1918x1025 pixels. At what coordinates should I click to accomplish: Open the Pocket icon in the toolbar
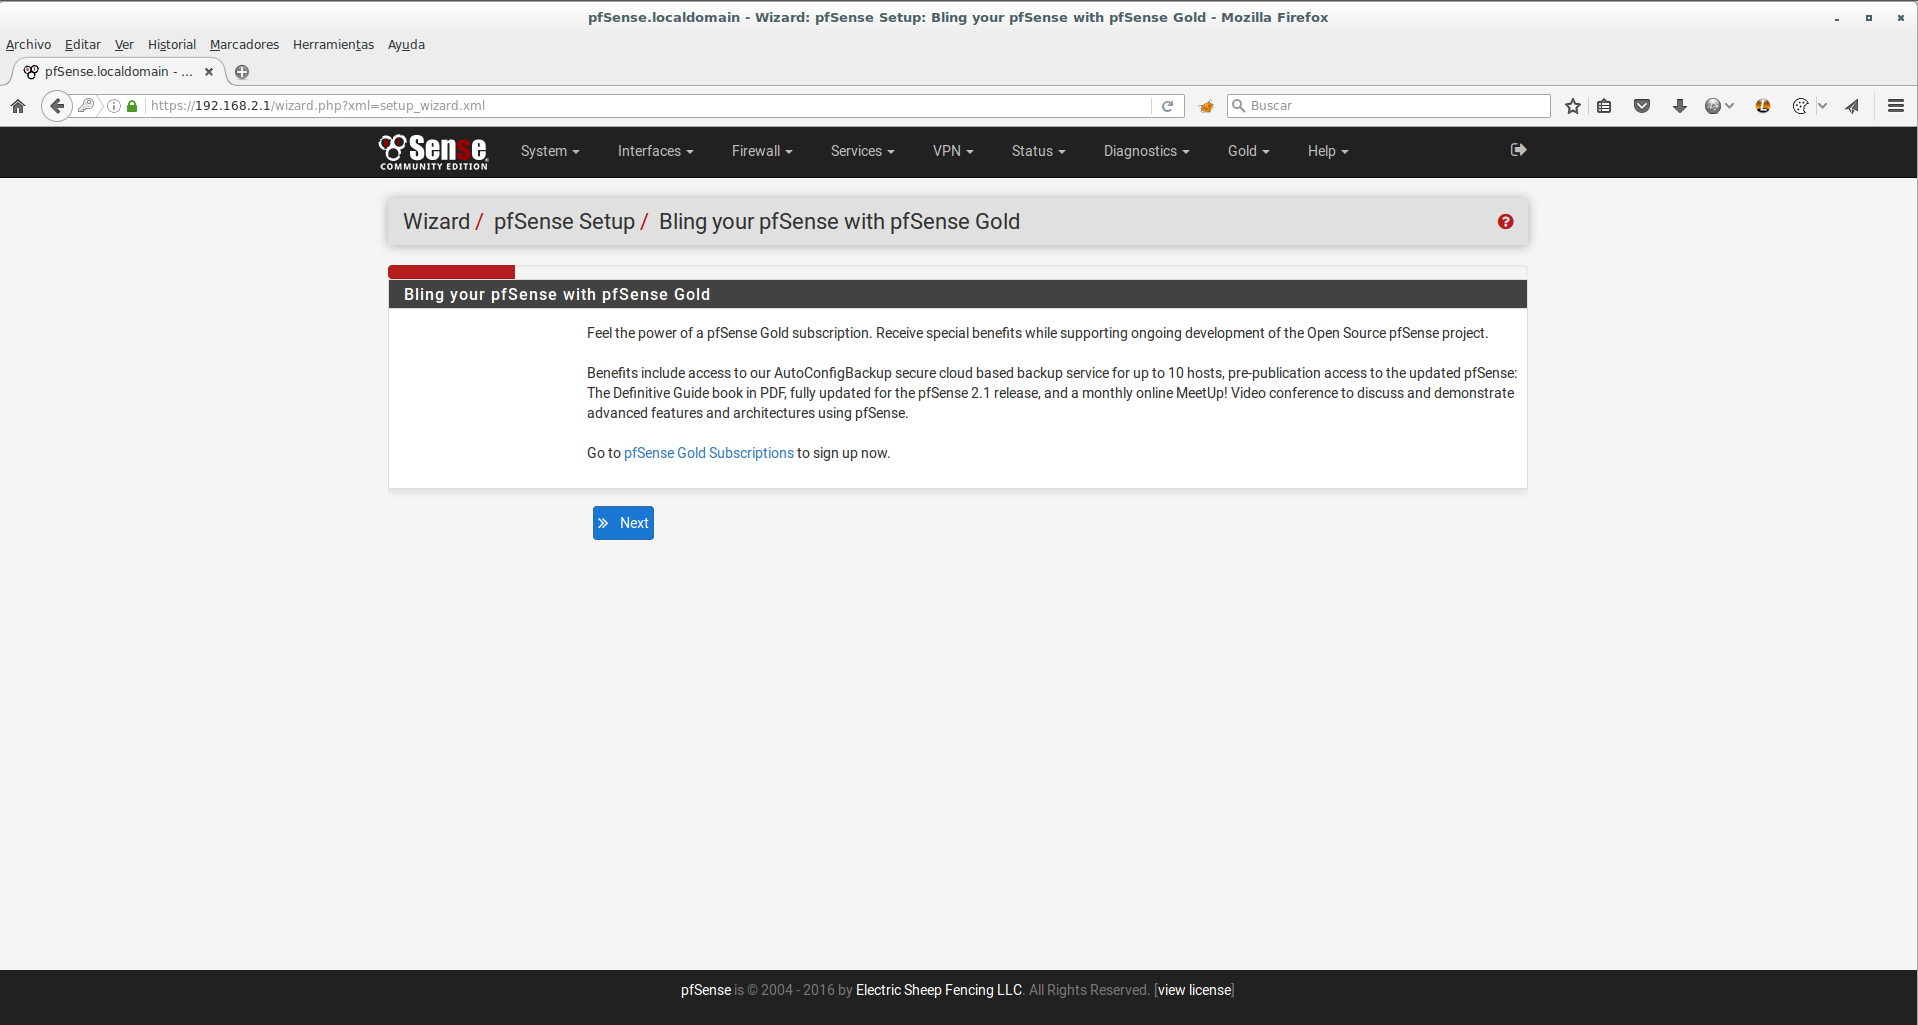1642,106
